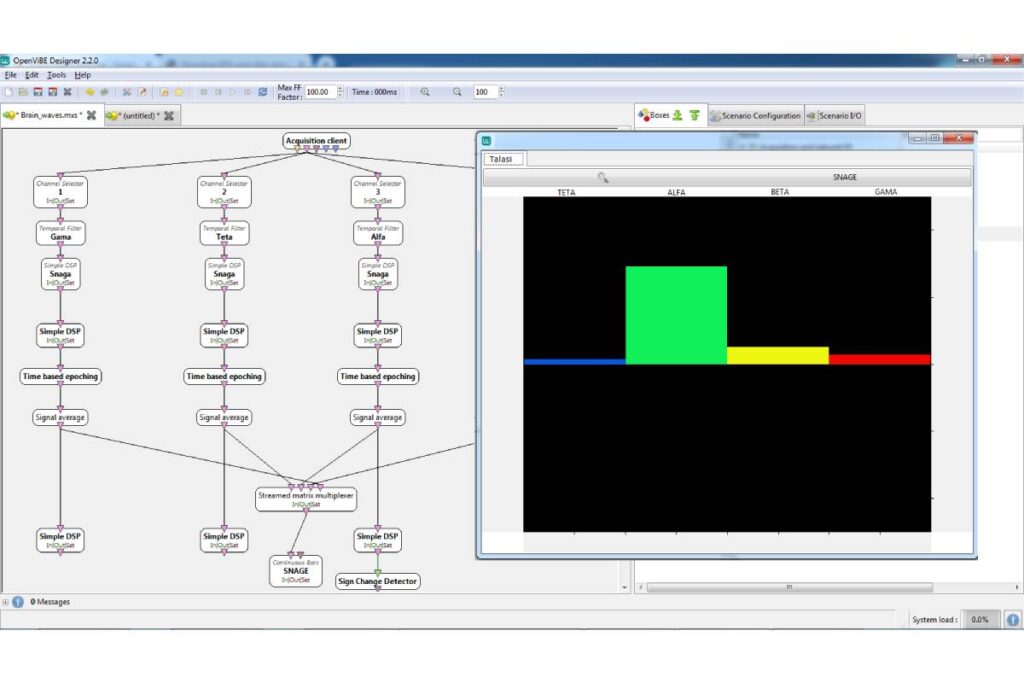Click the New scenario icon
Viewport: 1024px width, 683px height.
point(7,92)
